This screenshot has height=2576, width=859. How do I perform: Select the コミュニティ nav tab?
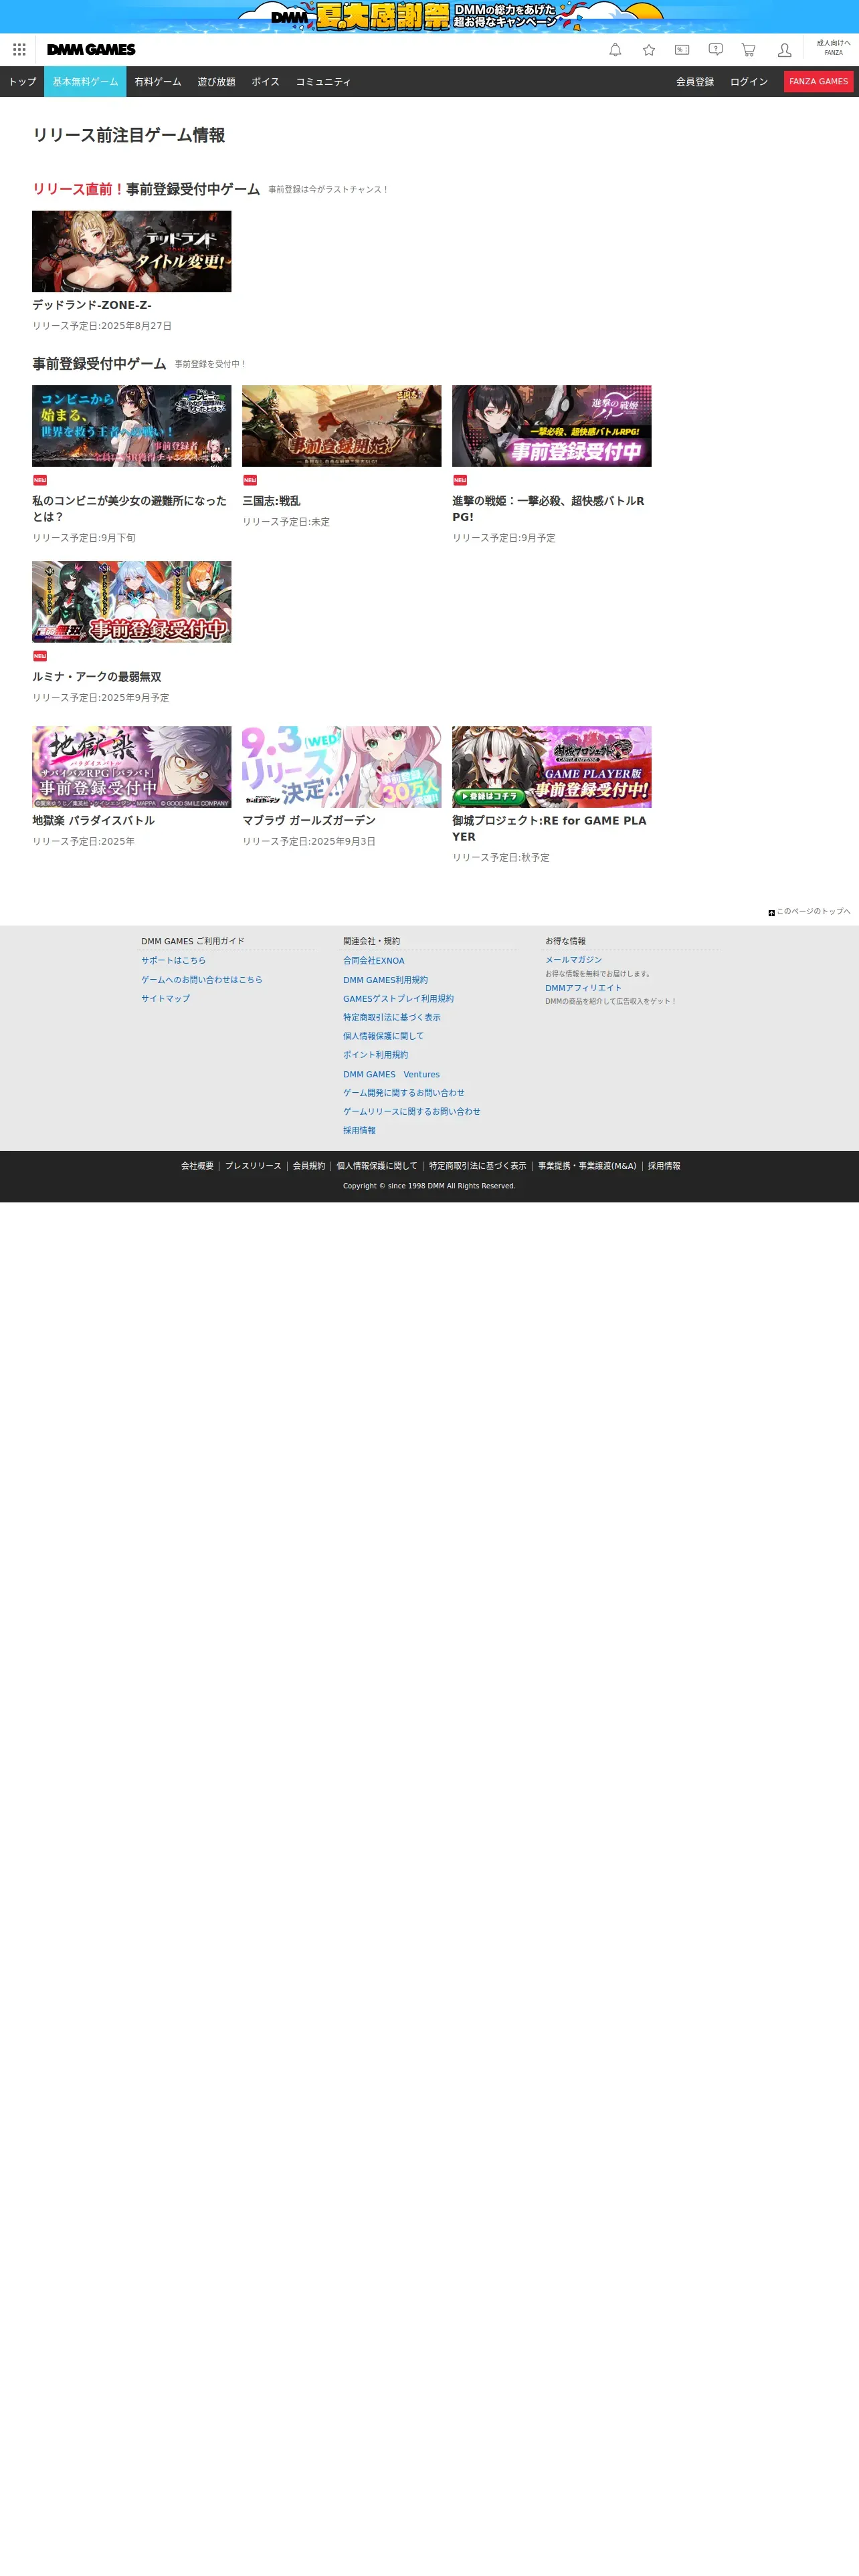323,82
